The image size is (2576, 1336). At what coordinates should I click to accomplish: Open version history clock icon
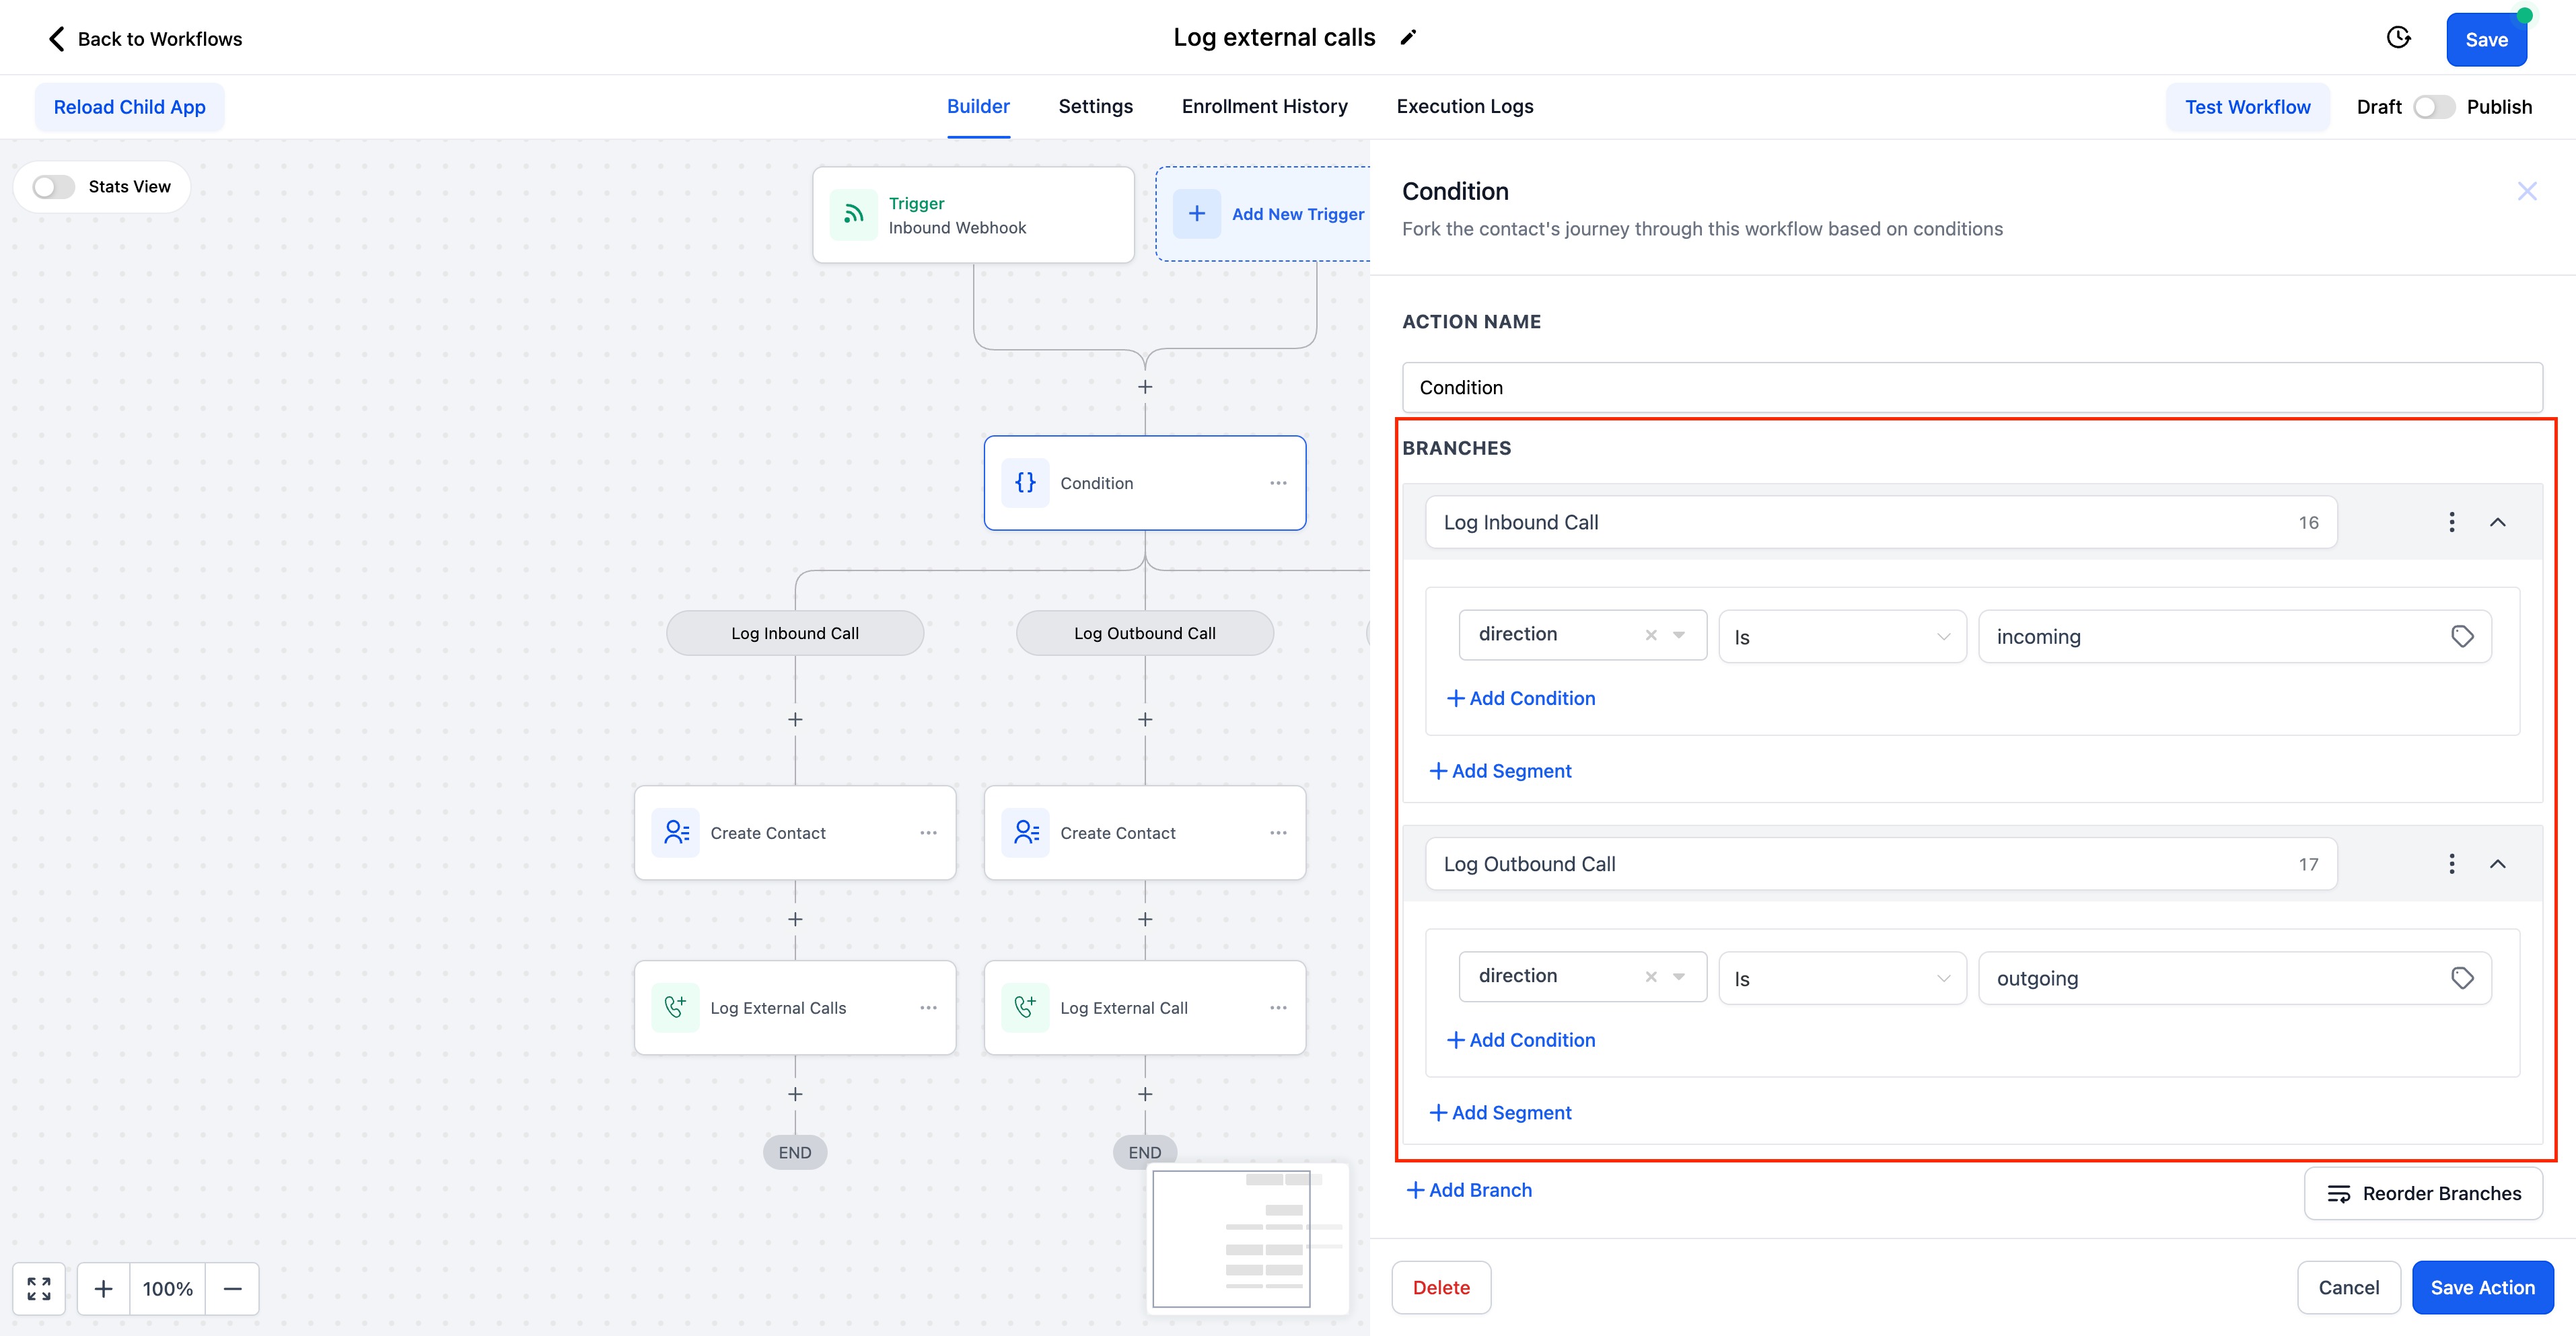[2398, 38]
